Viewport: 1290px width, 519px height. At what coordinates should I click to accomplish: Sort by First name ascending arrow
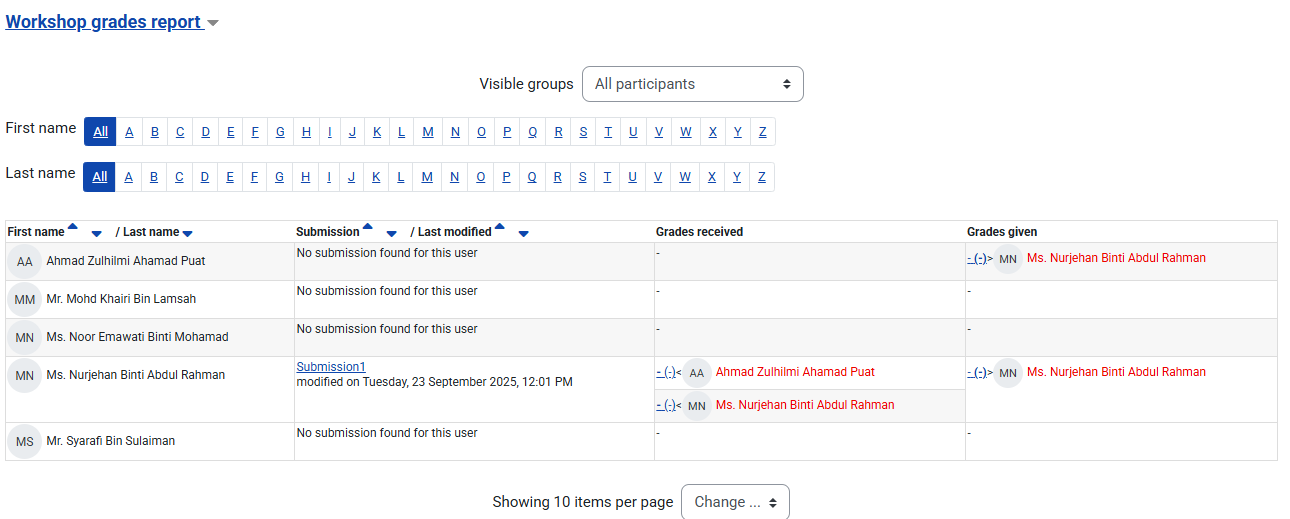72,227
